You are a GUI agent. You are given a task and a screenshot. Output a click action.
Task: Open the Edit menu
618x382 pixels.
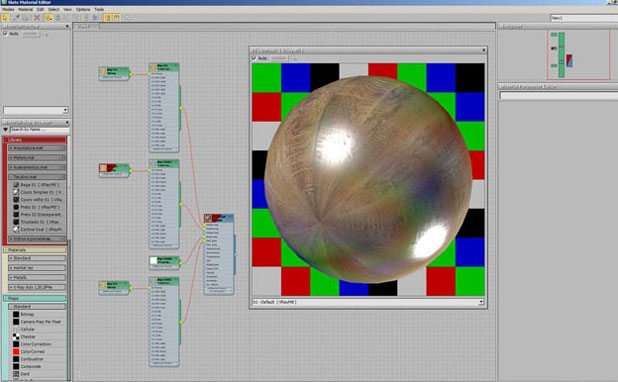pos(40,9)
